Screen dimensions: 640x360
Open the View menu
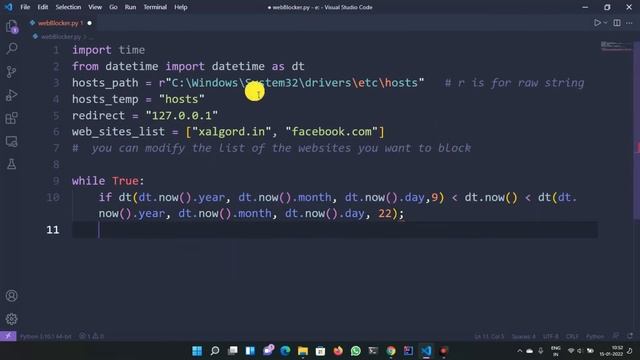95,7
